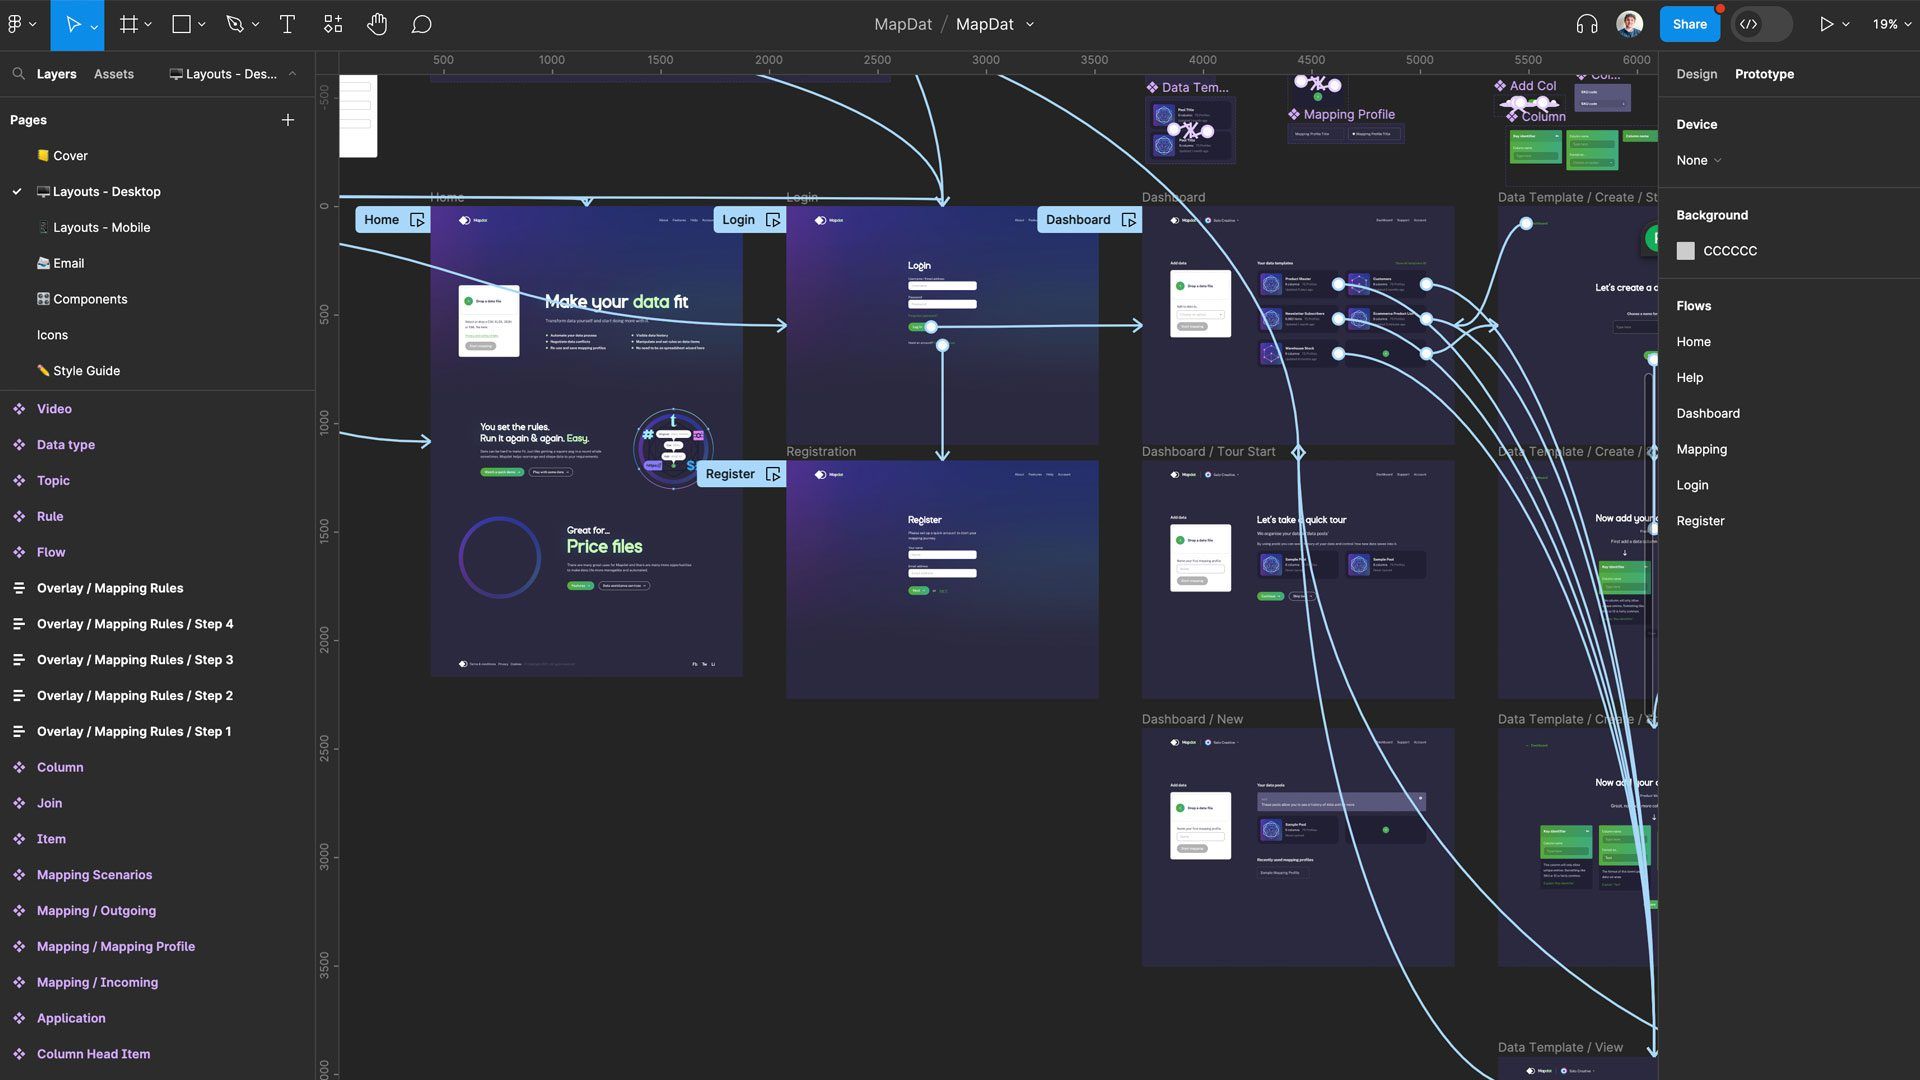Viewport: 1920px width, 1080px height.
Task: Select the Pen tool
Action: point(234,24)
